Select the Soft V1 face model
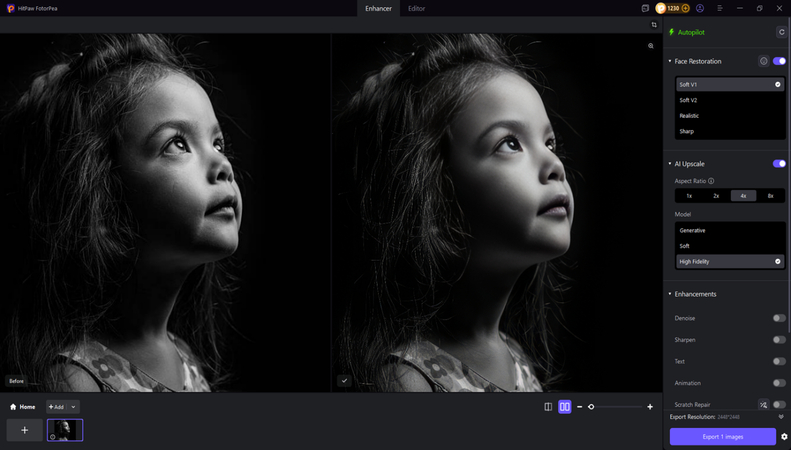The width and height of the screenshot is (791, 450). 730,84
